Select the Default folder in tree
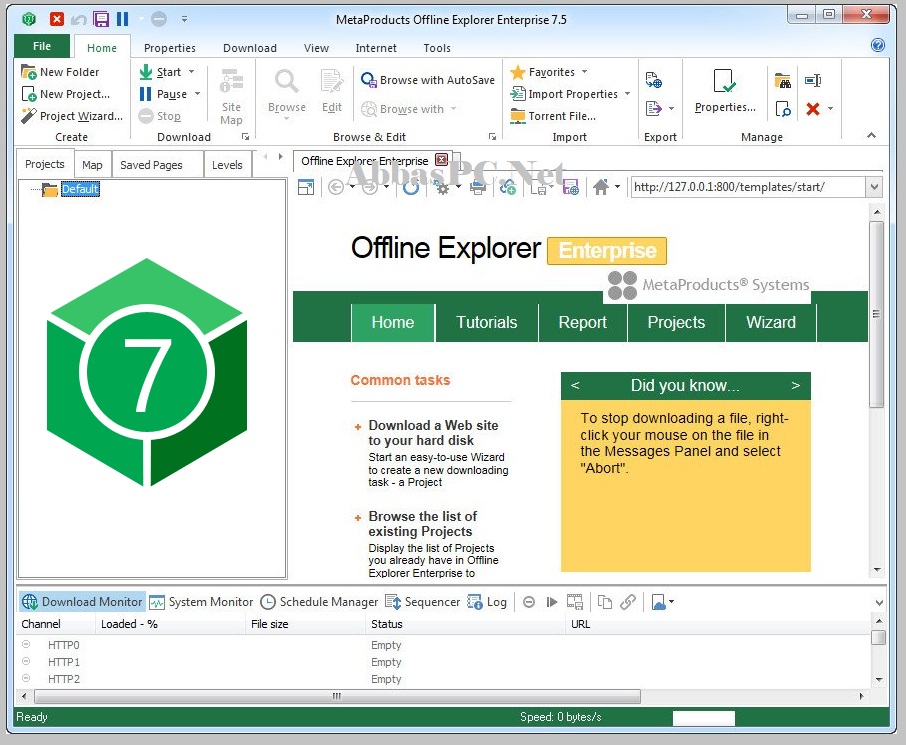The image size is (906, 745). tap(80, 189)
